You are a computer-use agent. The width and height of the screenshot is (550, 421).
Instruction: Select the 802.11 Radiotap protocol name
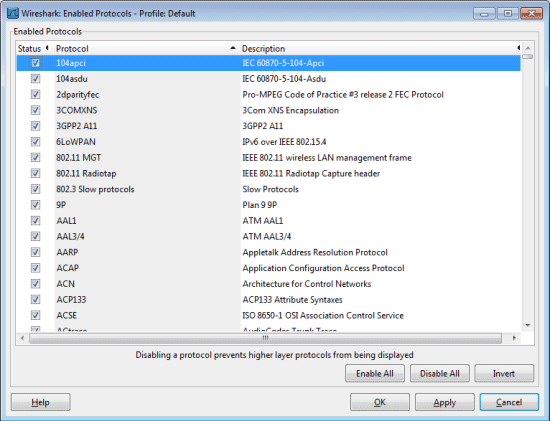point(86,173)
